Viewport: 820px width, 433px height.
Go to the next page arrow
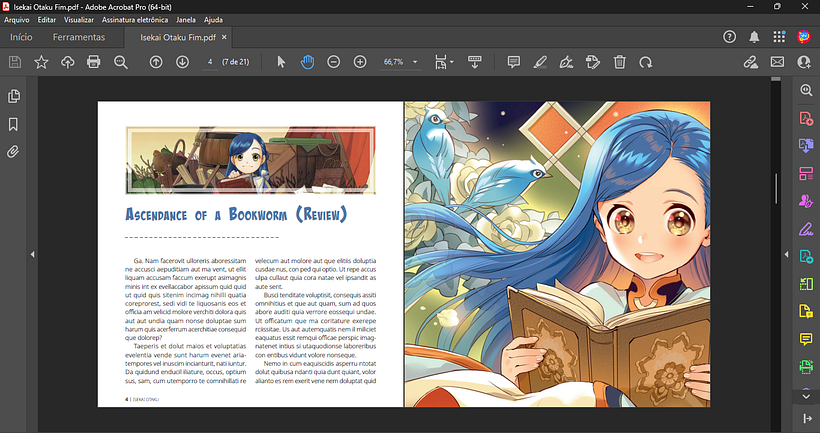pos(182,62)
